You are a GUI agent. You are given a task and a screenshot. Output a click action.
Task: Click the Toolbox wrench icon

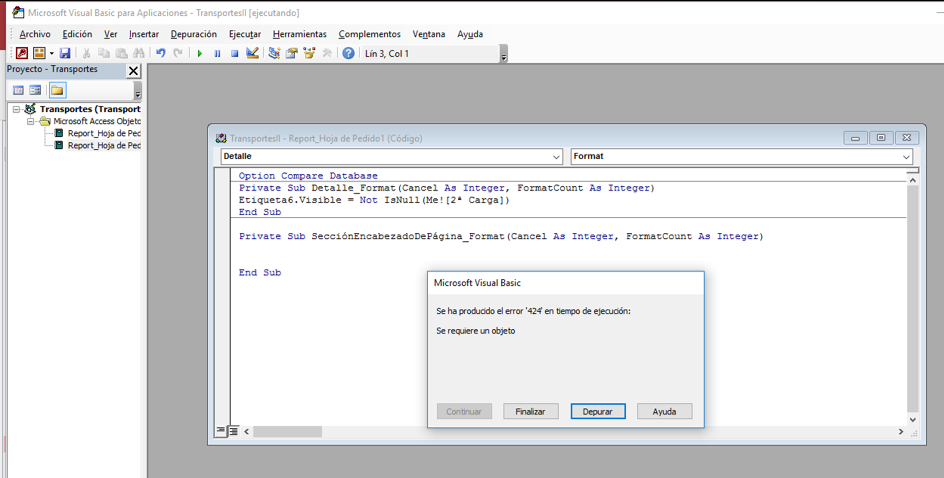(327, 54)
